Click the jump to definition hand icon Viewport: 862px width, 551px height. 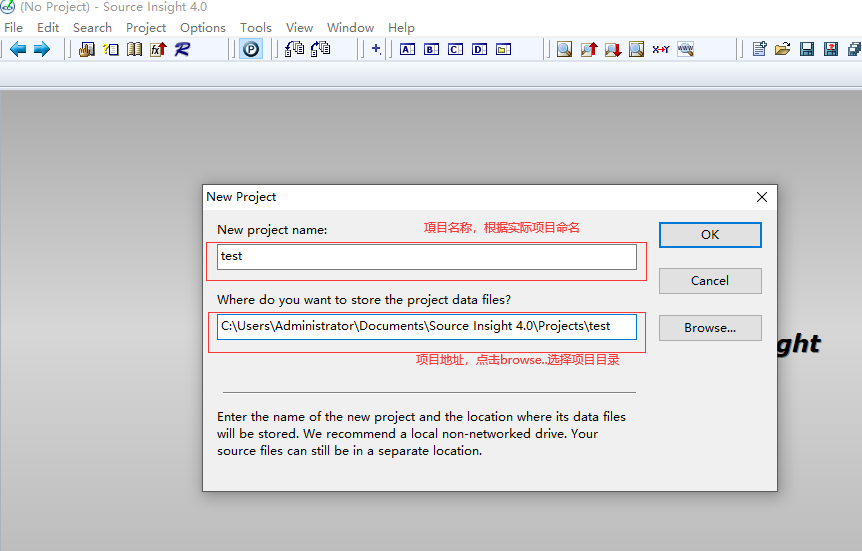click(86, 49)
